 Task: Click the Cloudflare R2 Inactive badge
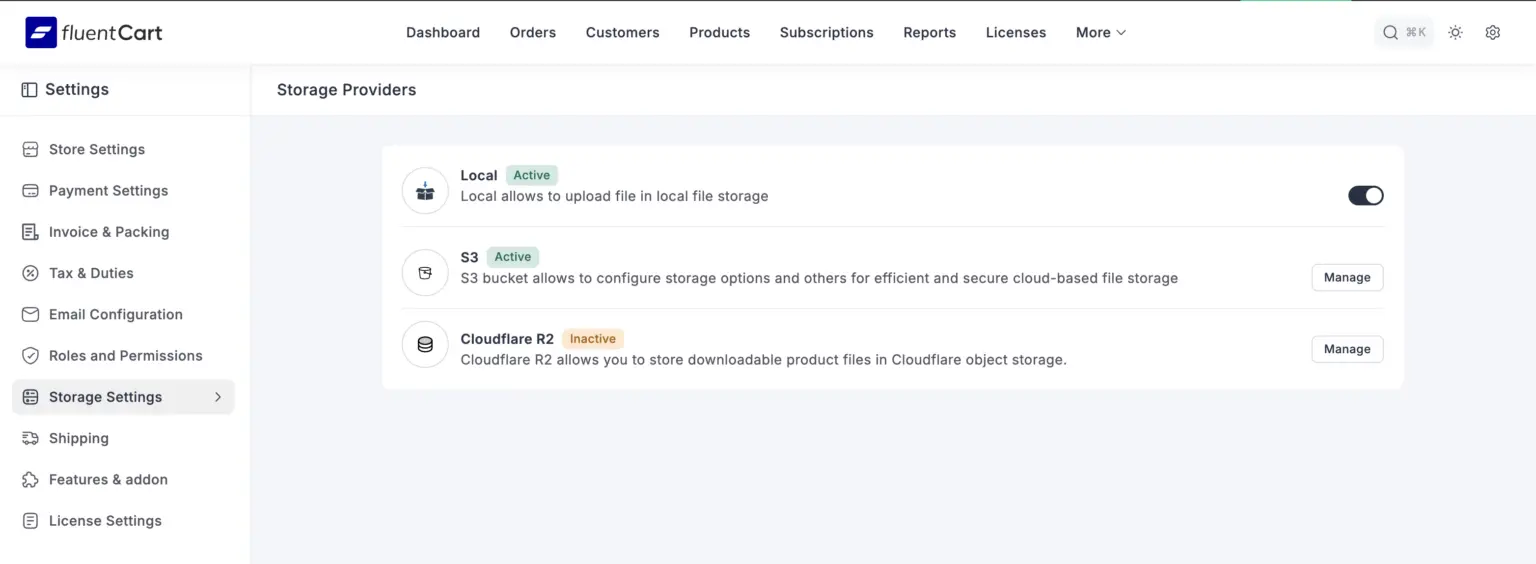coord(593,339)
